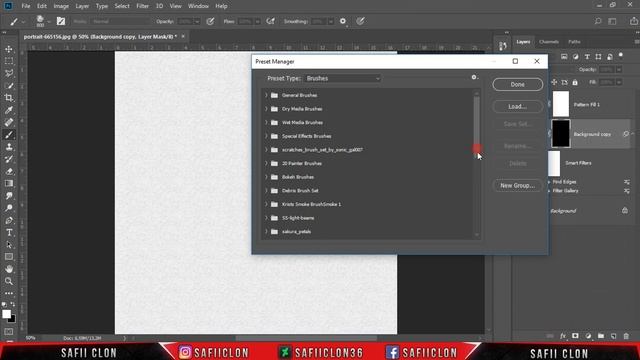Open the Preset Type Brushes dropdown
Image resolution: width=640 pixels, height=360 pixels.
tap(343, 78)
